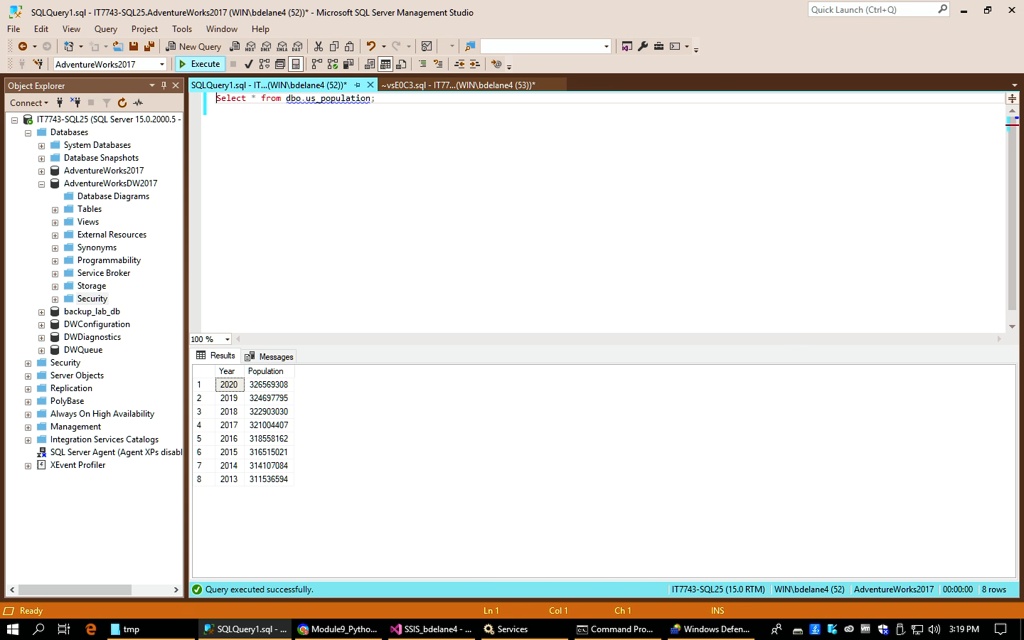
Task: Click Disconnect icon in Object Explorer
Action: [76, 103]
